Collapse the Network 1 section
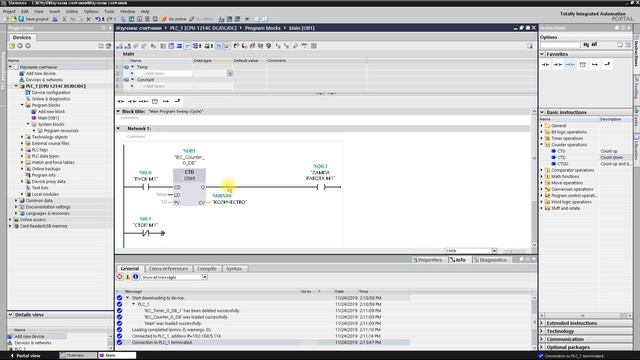Viewport: 640px width, 360px height. pos(119,128)
